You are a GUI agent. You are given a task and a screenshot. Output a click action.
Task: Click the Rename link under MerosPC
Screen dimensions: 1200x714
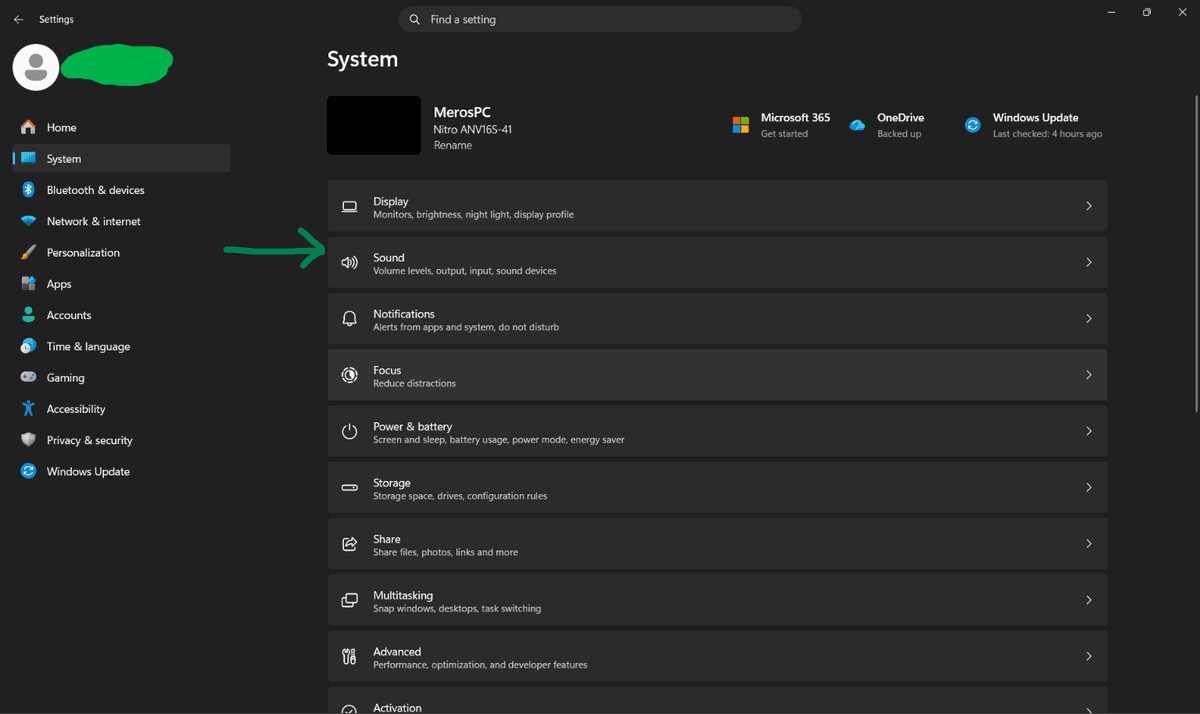[x=453, y=145]
